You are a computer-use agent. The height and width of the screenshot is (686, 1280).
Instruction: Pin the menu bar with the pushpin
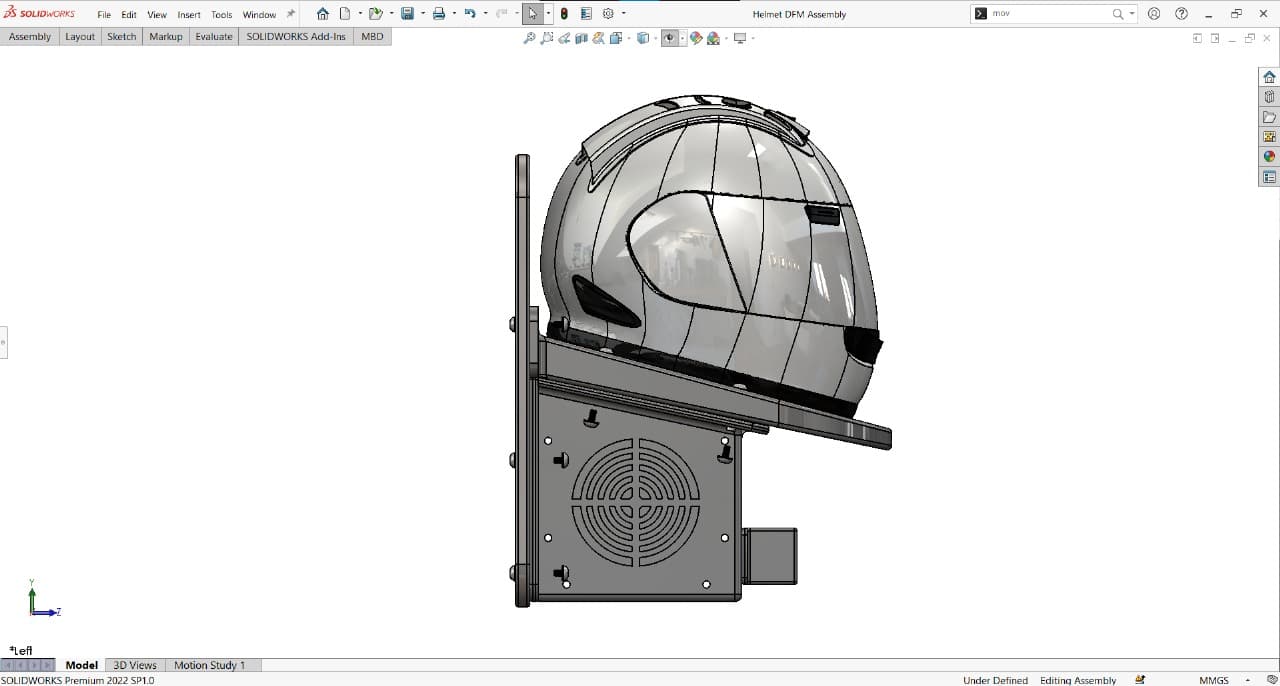[291, 14]
